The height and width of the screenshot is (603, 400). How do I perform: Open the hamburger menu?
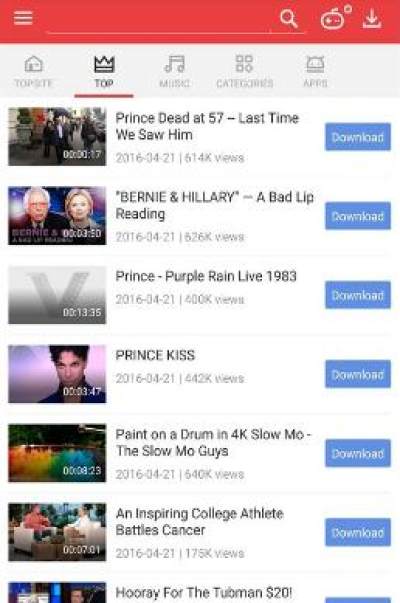tap(23, 18)
